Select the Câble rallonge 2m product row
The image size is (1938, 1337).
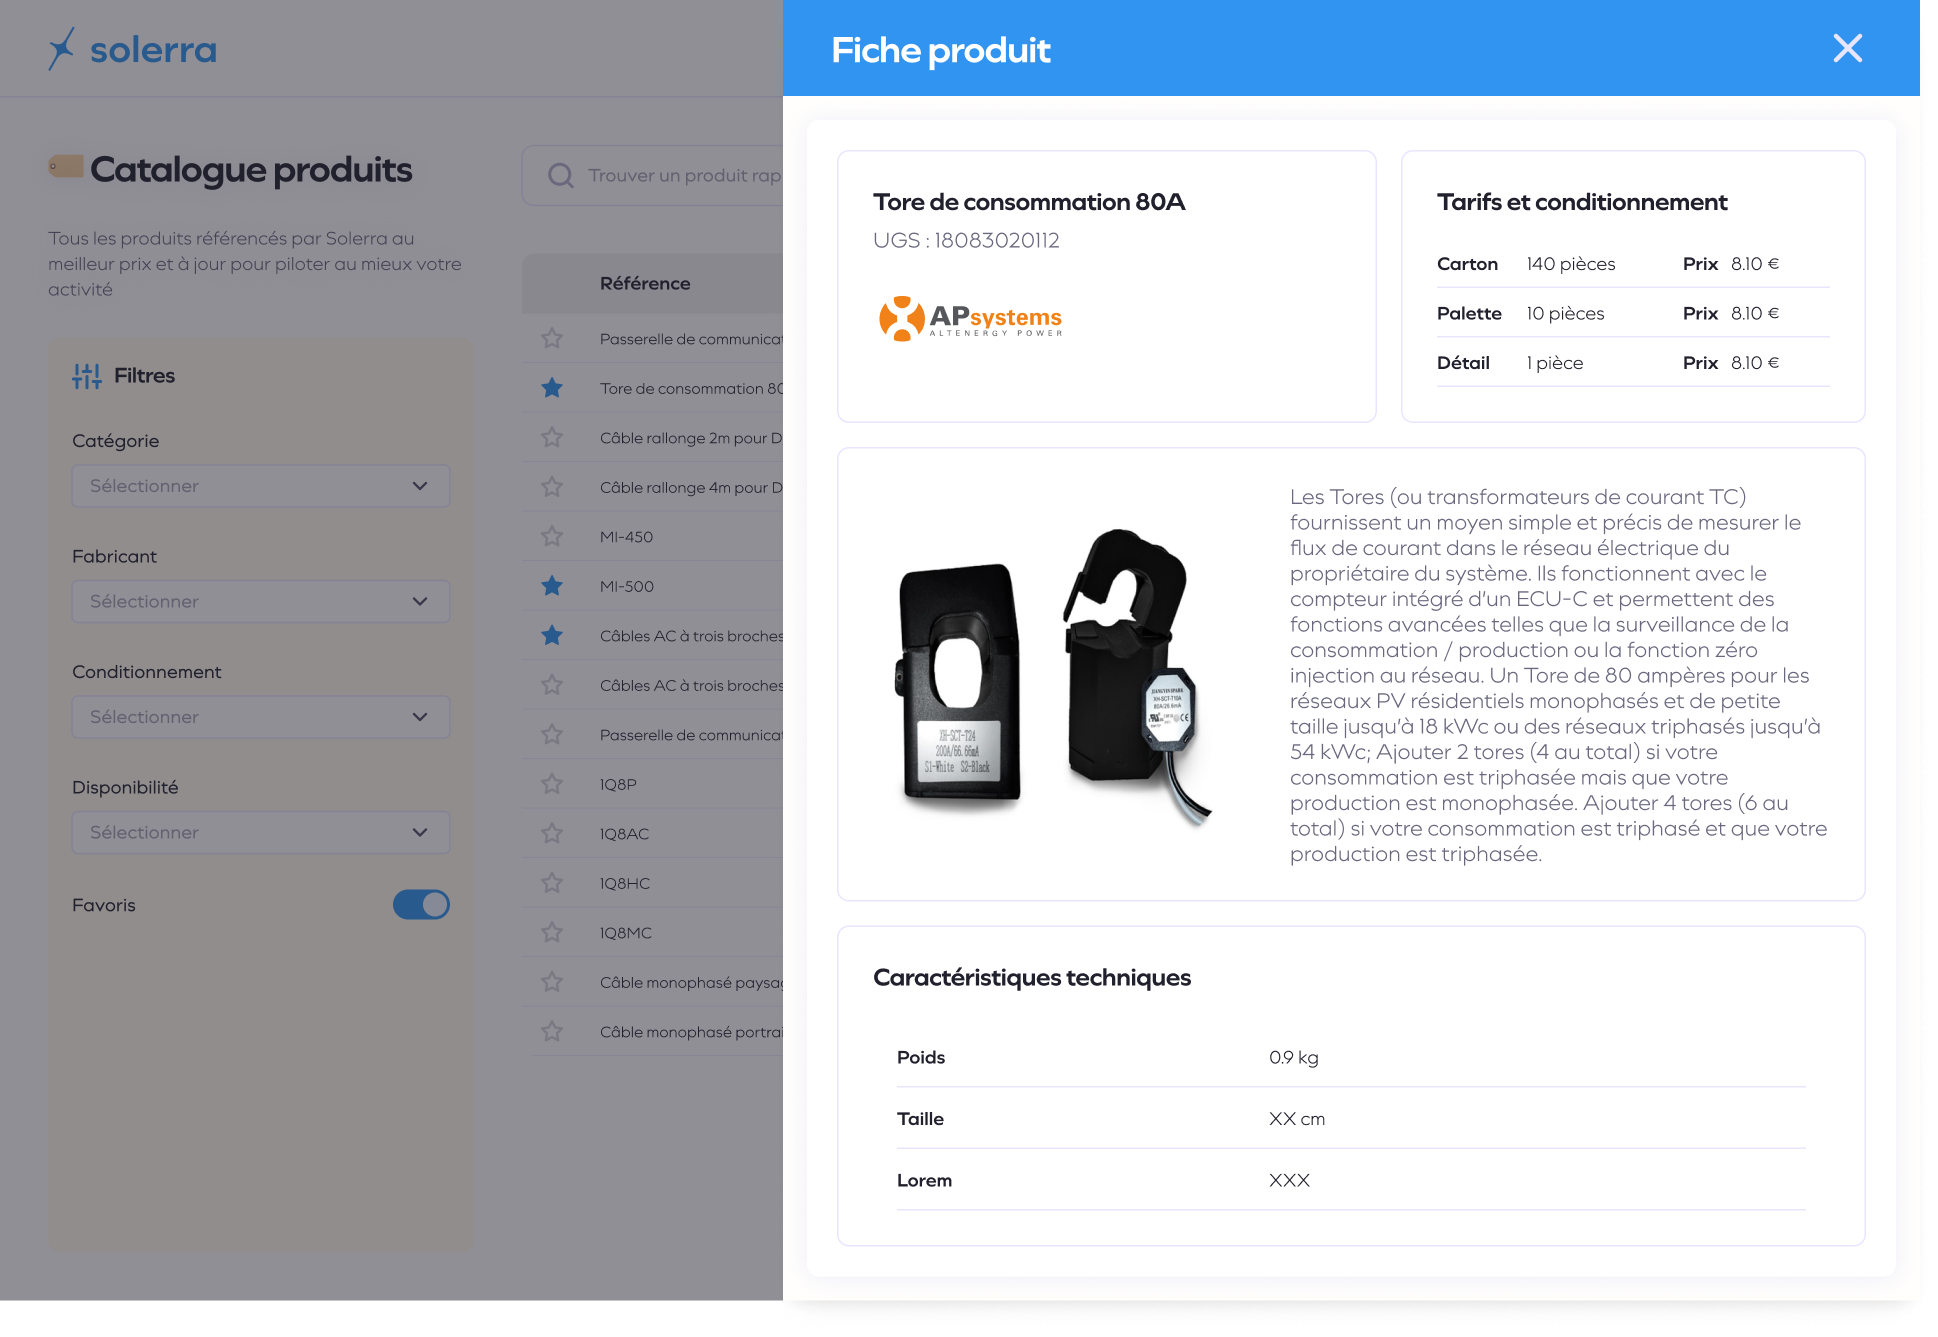coord(653,438)
